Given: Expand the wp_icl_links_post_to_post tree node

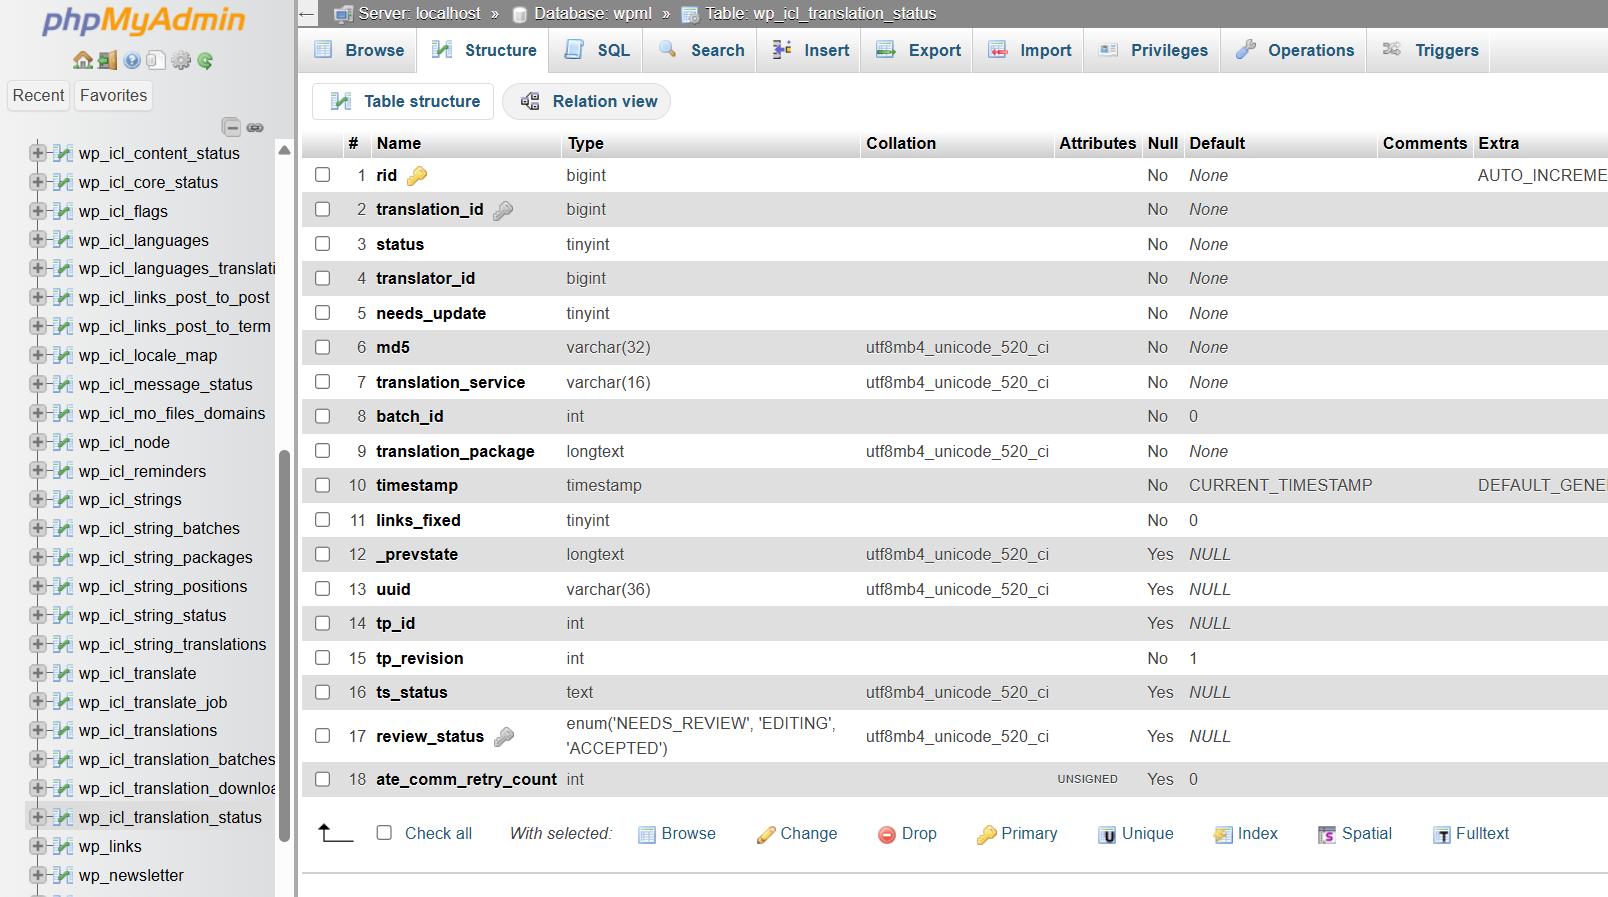Looking at the screenshot, I should [37, 297].
